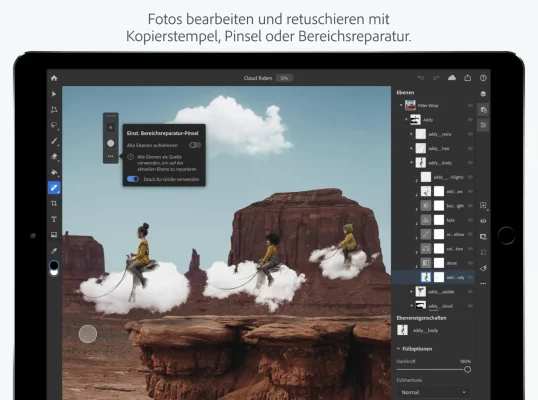Open the brush hardness circle control

[110, 143]
